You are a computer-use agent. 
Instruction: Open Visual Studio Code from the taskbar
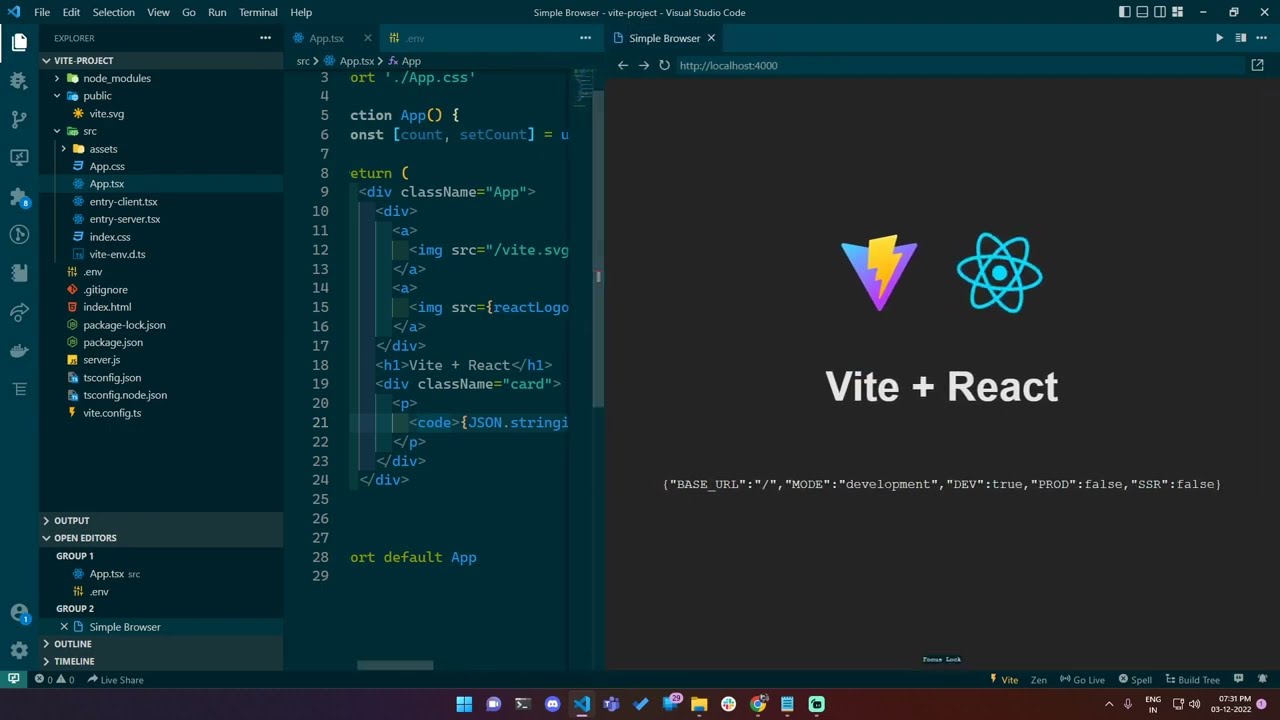pos(582,704)
